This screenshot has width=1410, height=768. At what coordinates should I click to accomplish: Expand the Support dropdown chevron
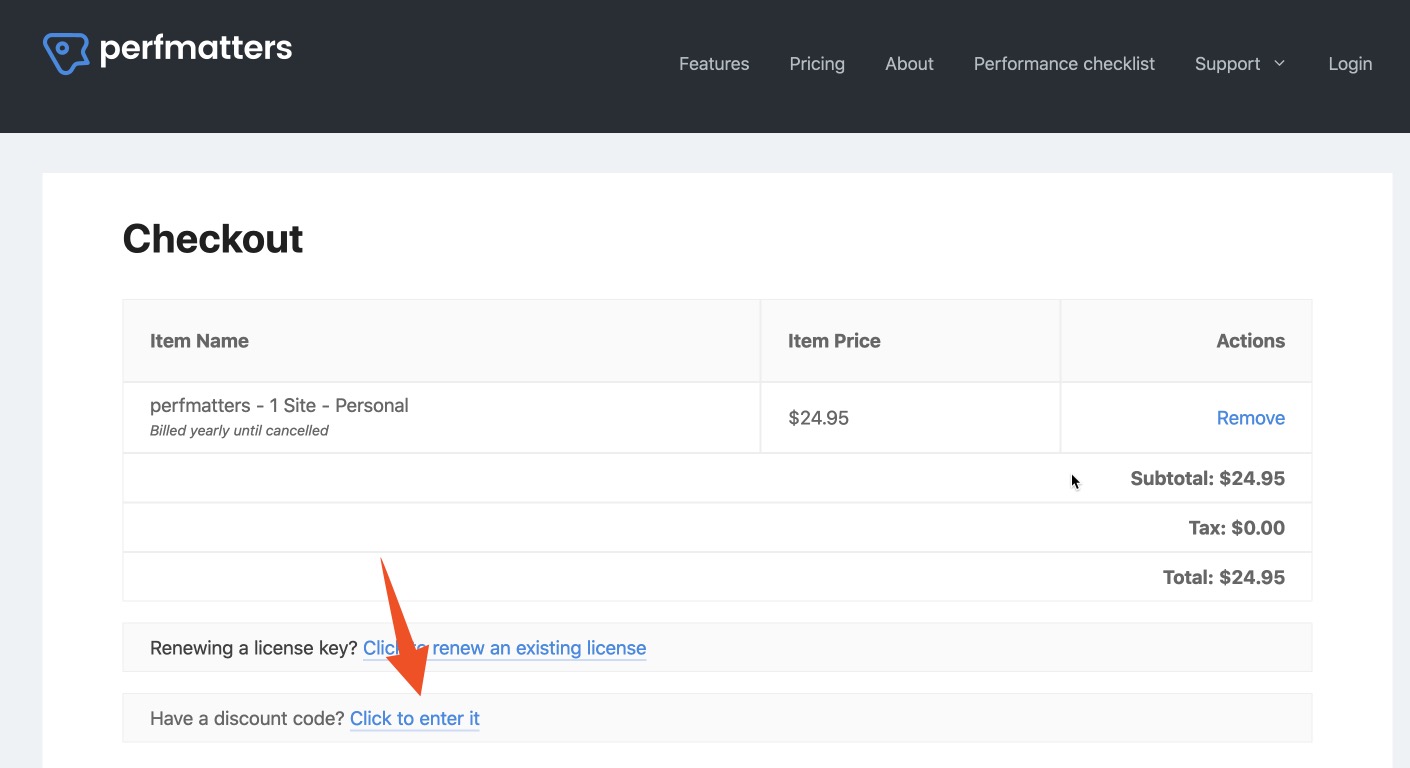pos(1279,64)
